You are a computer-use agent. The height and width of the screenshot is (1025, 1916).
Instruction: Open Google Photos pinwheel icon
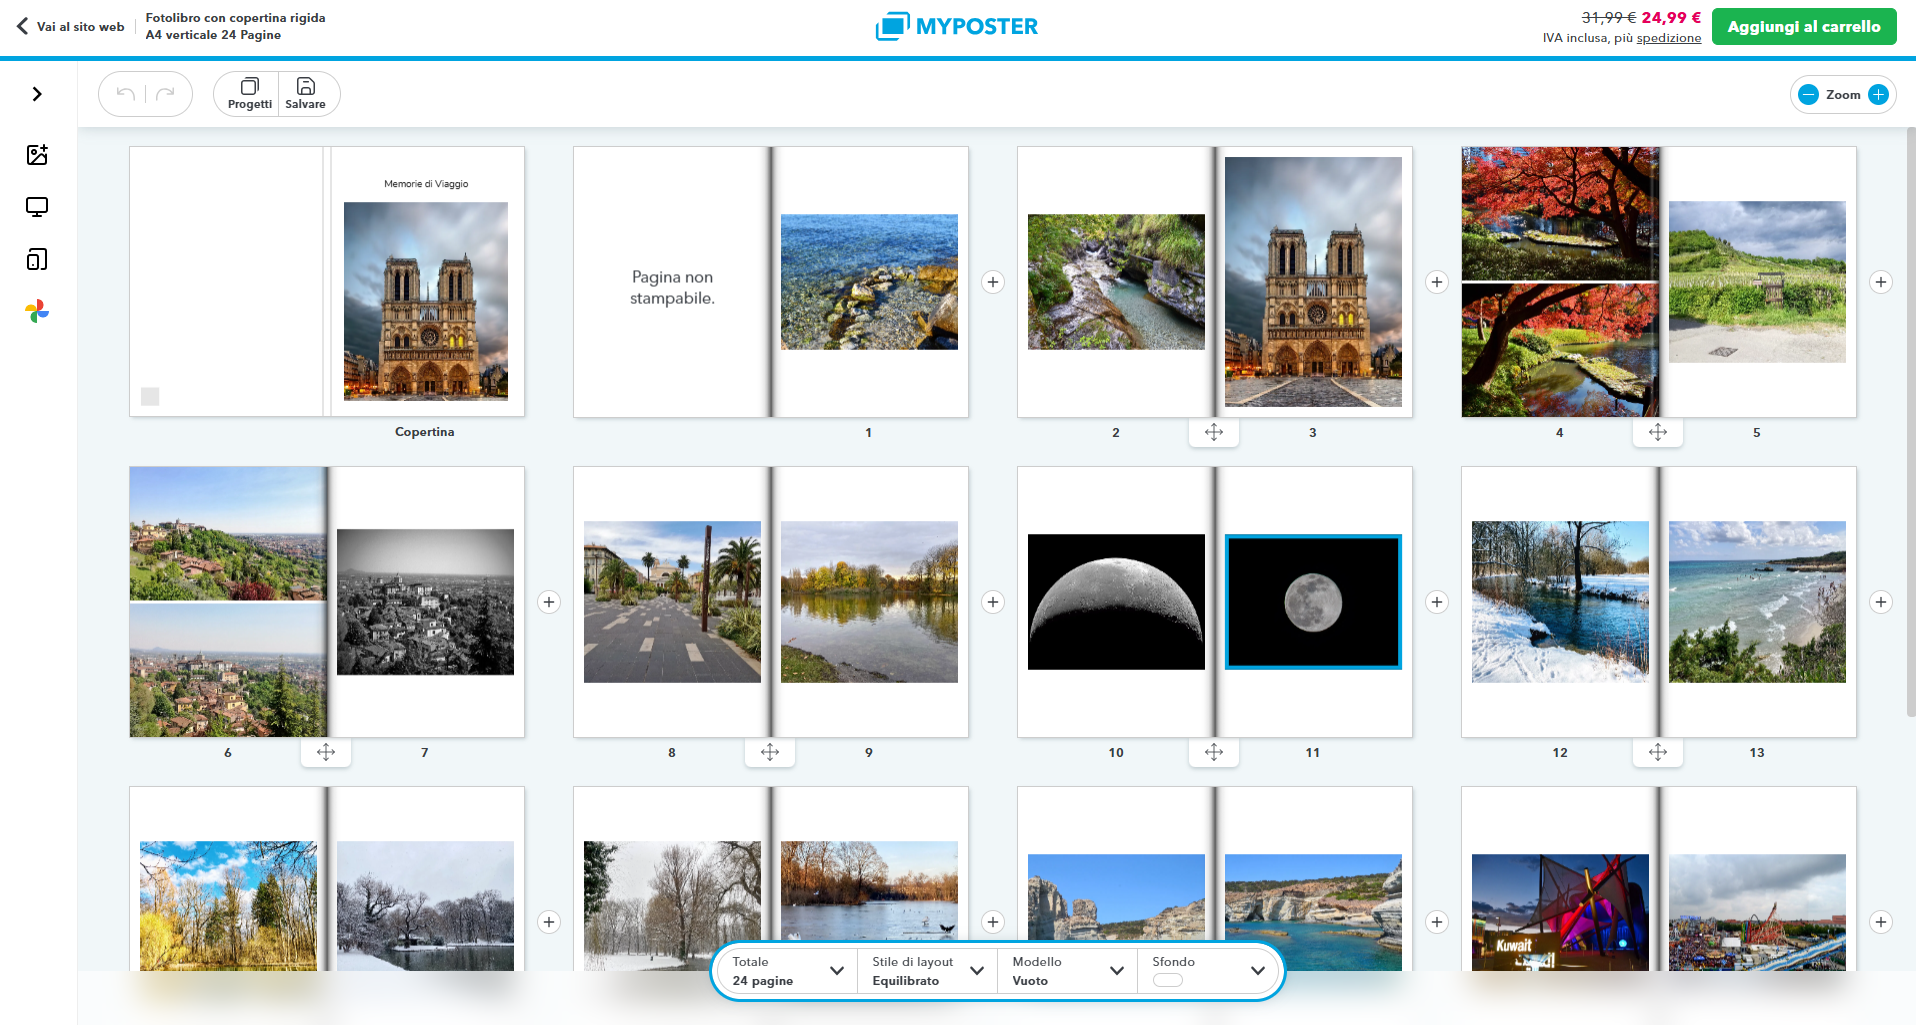point(37,312)
